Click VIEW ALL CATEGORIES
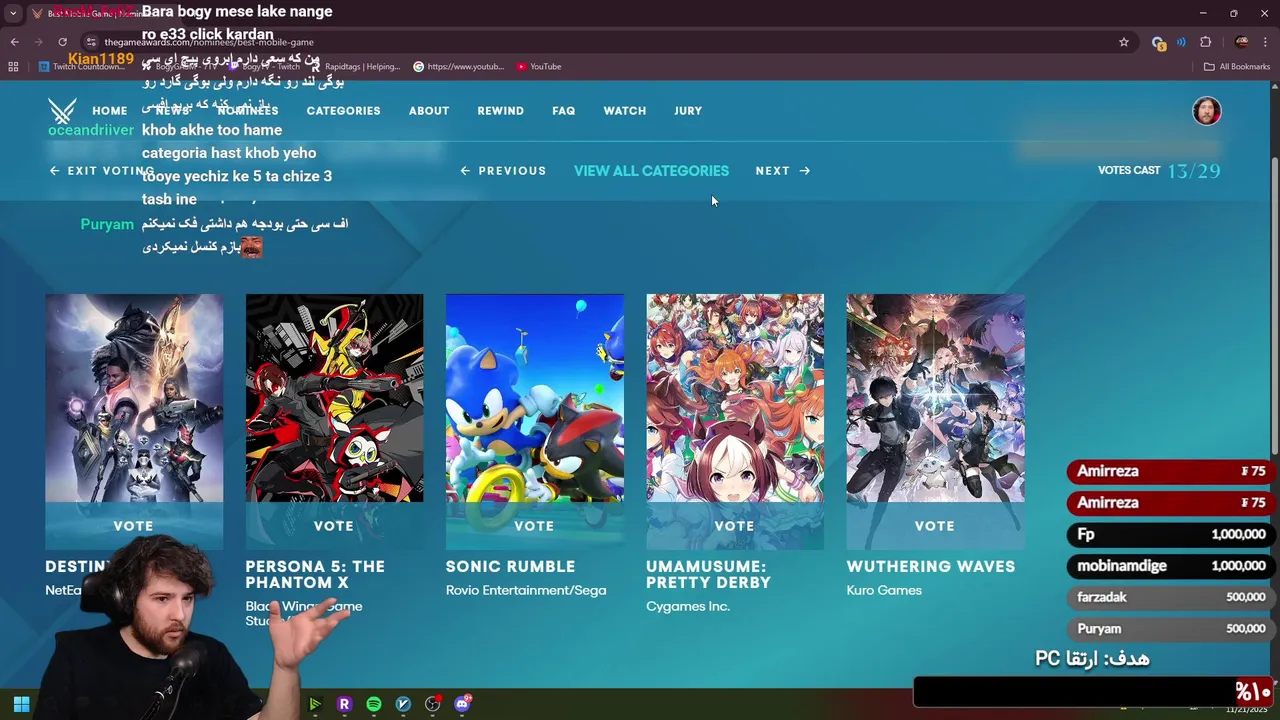 click(651, 171)
